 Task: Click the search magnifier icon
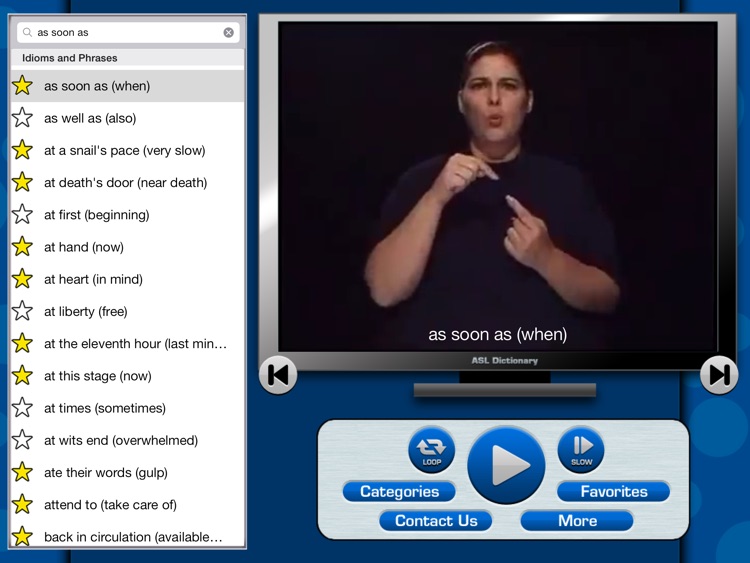[x=27, y=33]
